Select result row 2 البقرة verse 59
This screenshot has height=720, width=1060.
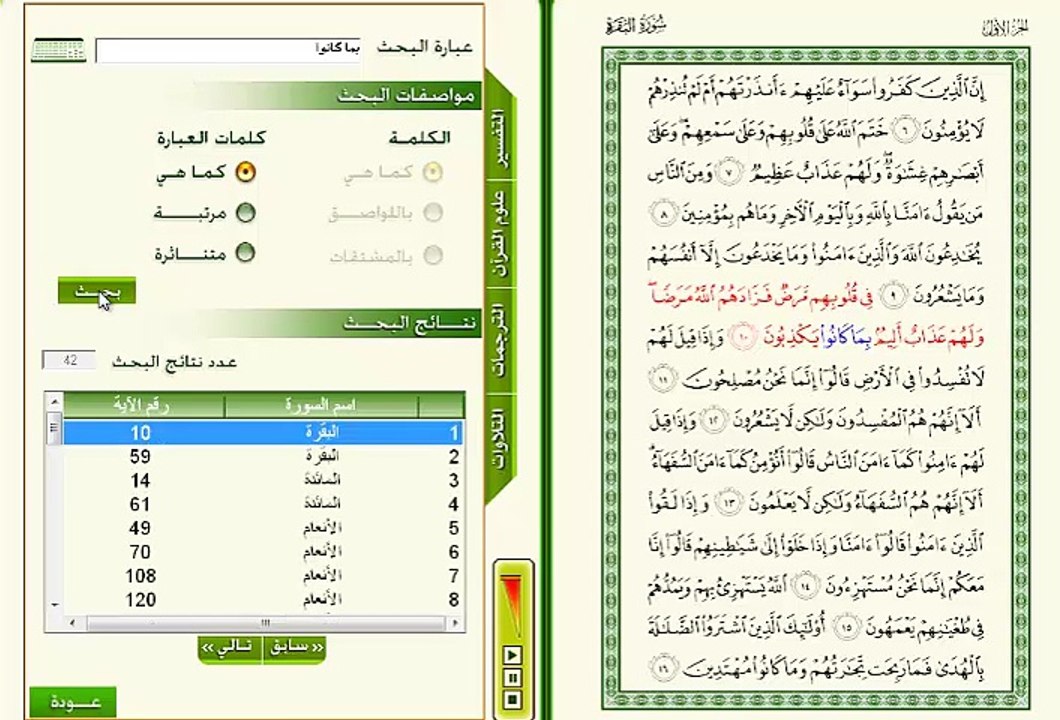264,457
